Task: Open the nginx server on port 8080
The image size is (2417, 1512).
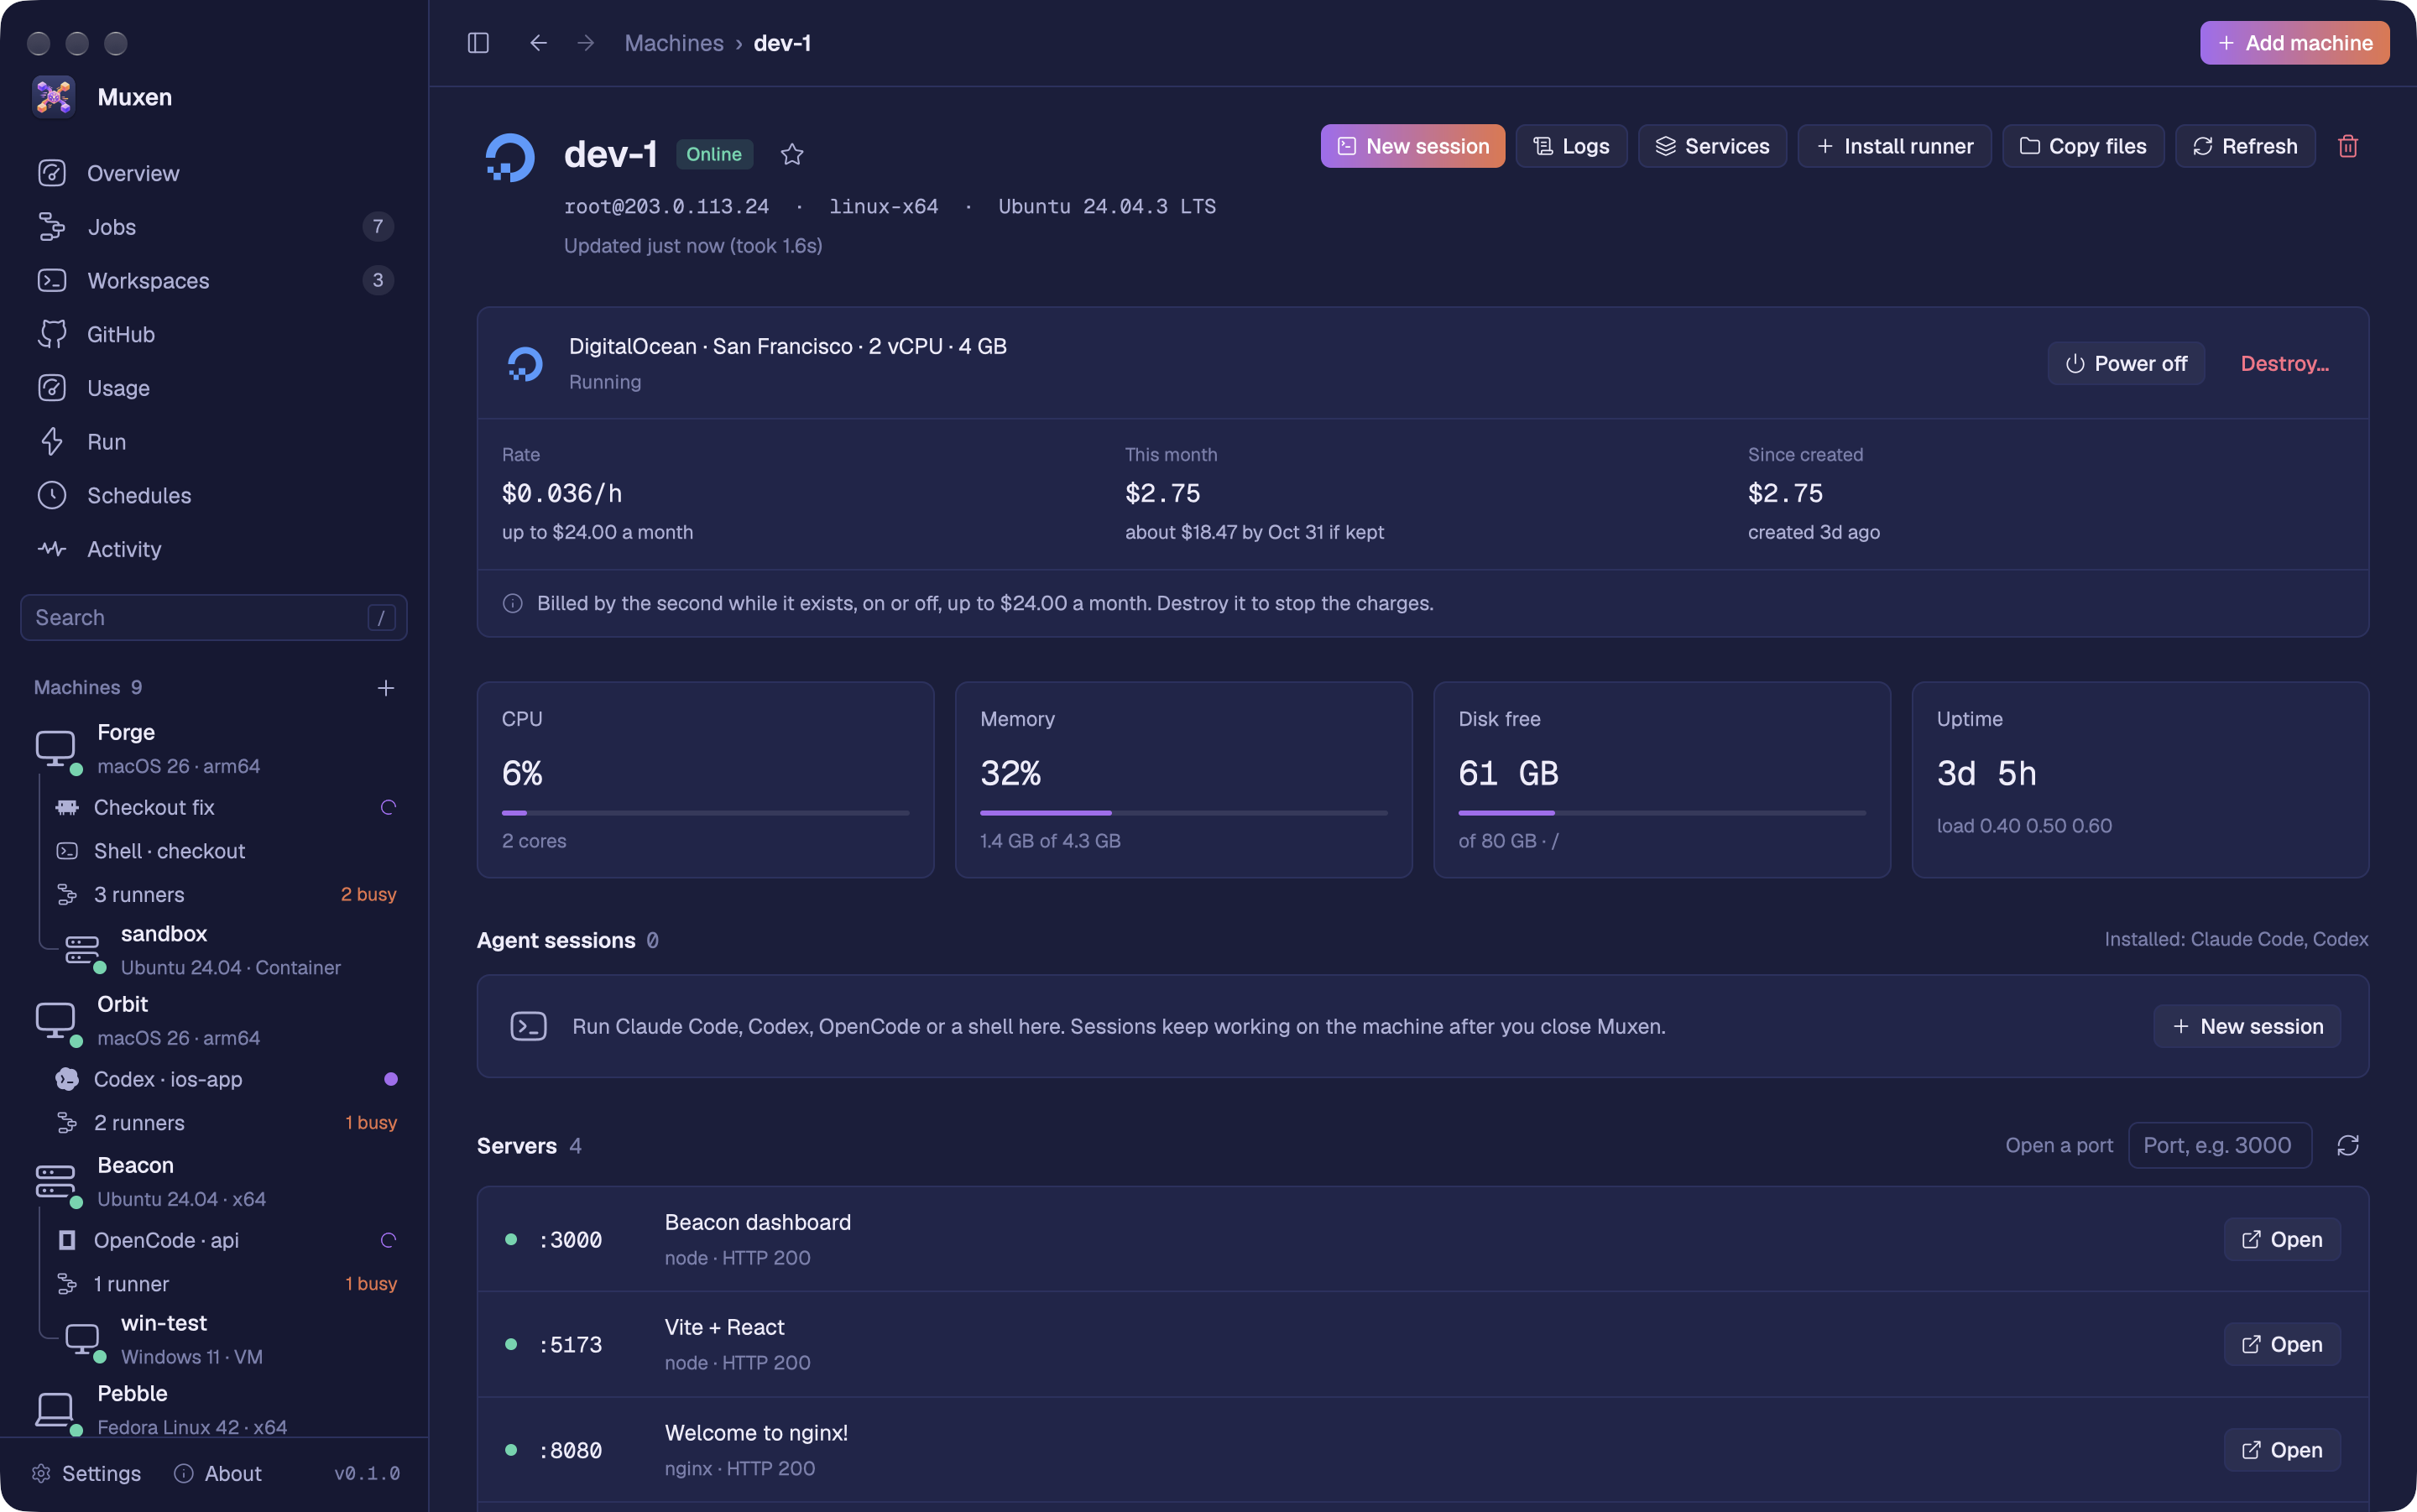Action: (2282, 1450)
